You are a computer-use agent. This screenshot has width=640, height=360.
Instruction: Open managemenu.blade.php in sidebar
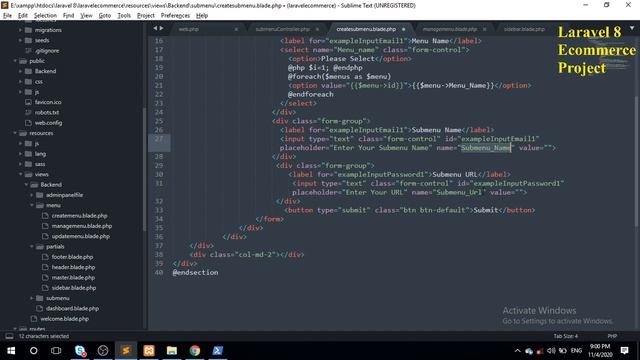(x=82, y=226)
